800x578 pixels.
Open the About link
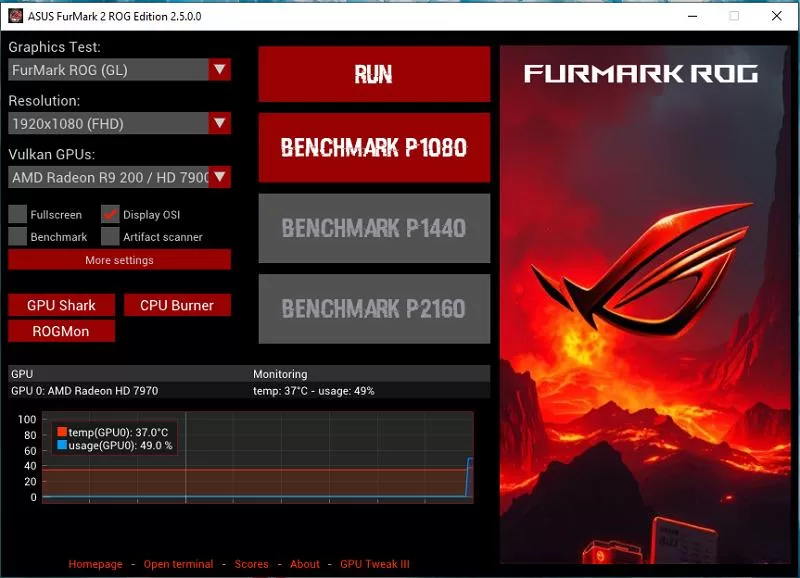pos(305,564)
